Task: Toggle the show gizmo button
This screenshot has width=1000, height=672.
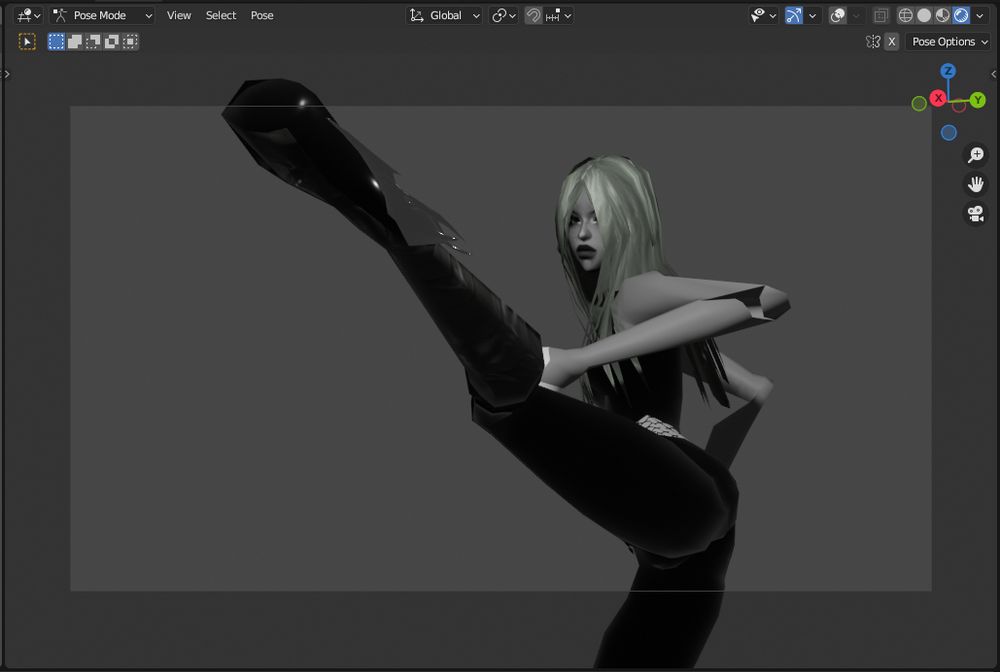Action: [x=794, y=16]
